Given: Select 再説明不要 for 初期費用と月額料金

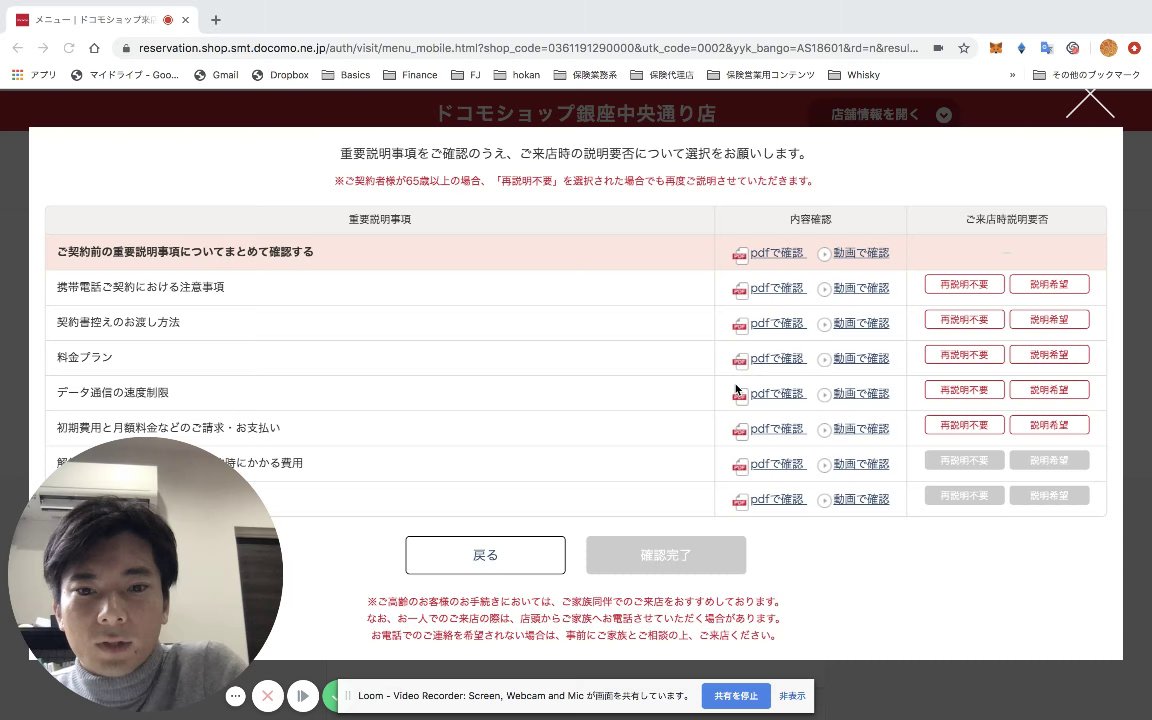Looking at the screenshot, I should [x=964, y=425].
